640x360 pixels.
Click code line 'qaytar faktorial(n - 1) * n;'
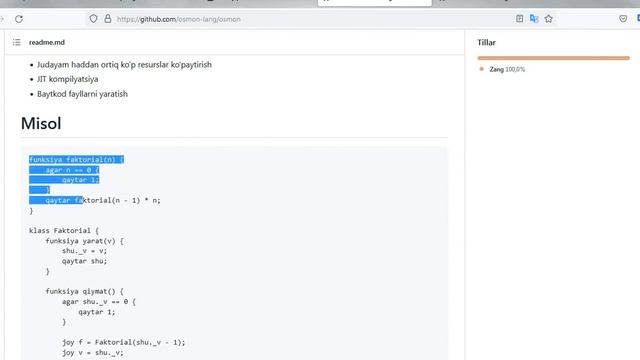tap(103, 200)
